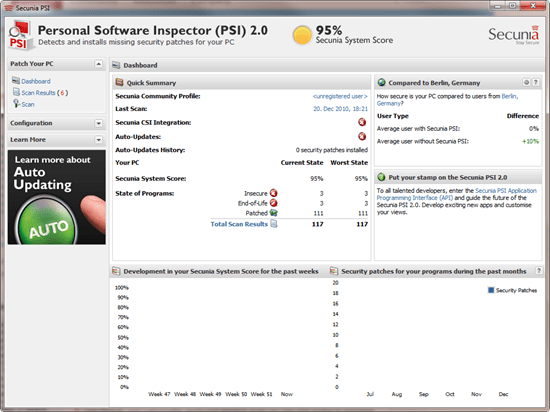Click the Quick Summary panel icon
Viewport: 550px width, 412px height.
(120, 82)
